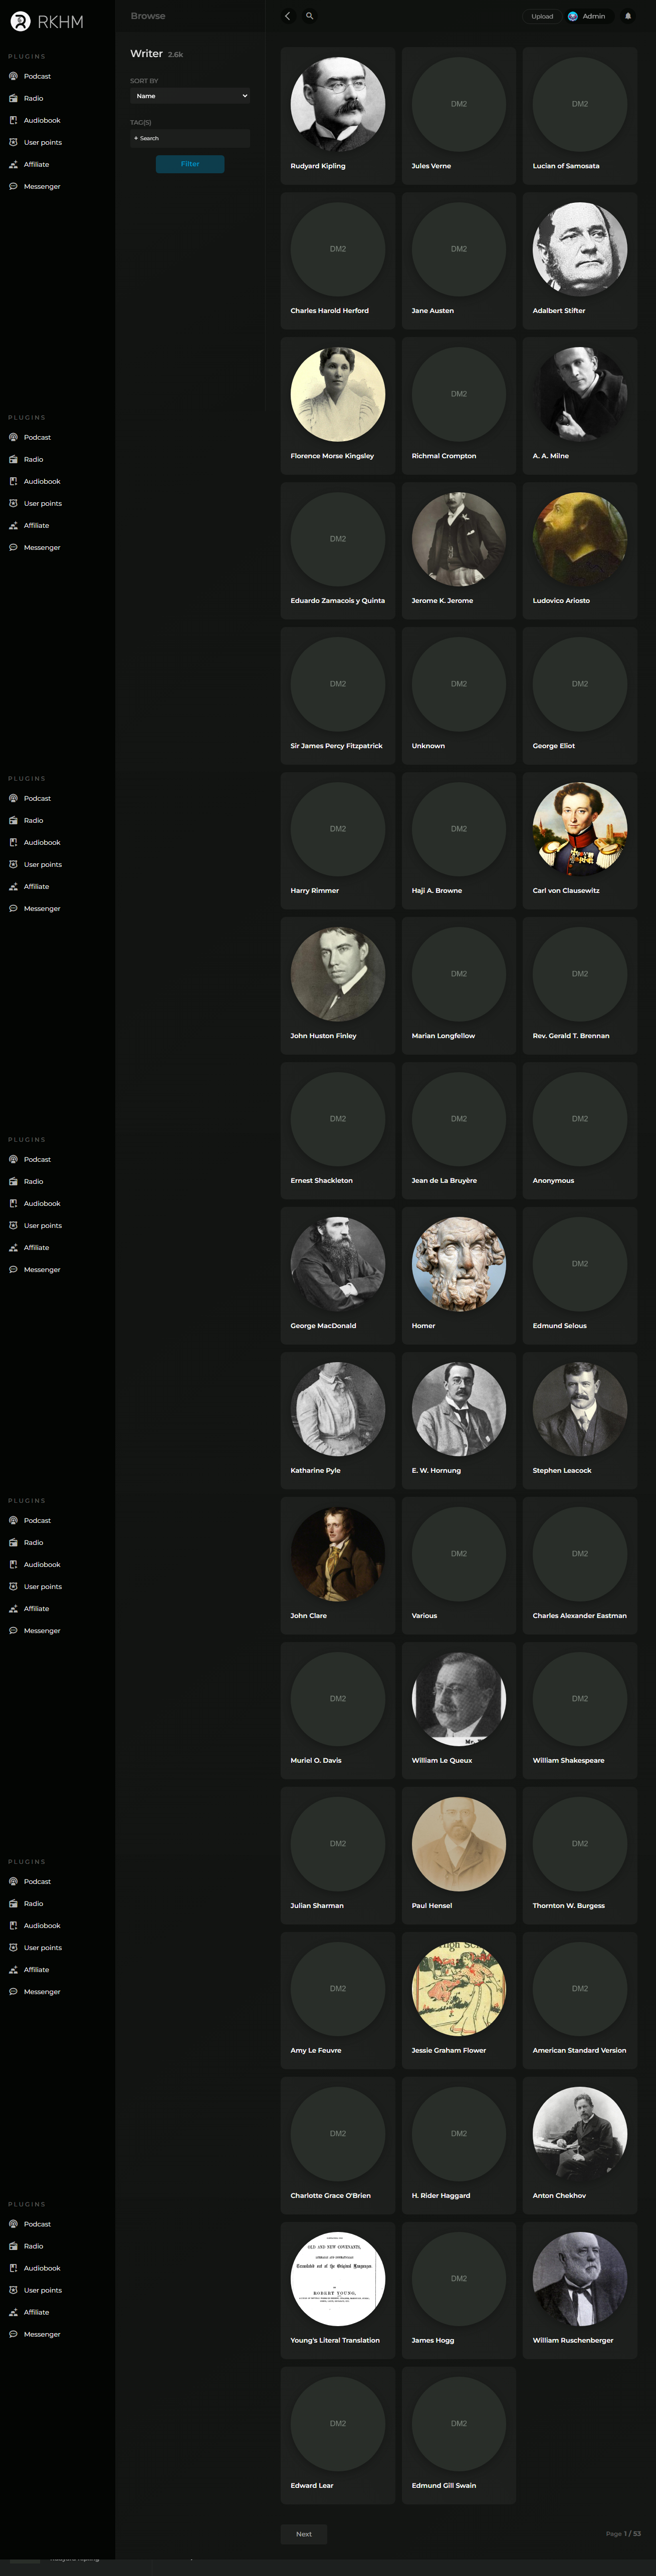Click the RKHM logo icon
This screenshot has height=2576, width=656.
(x=20, y=21)
